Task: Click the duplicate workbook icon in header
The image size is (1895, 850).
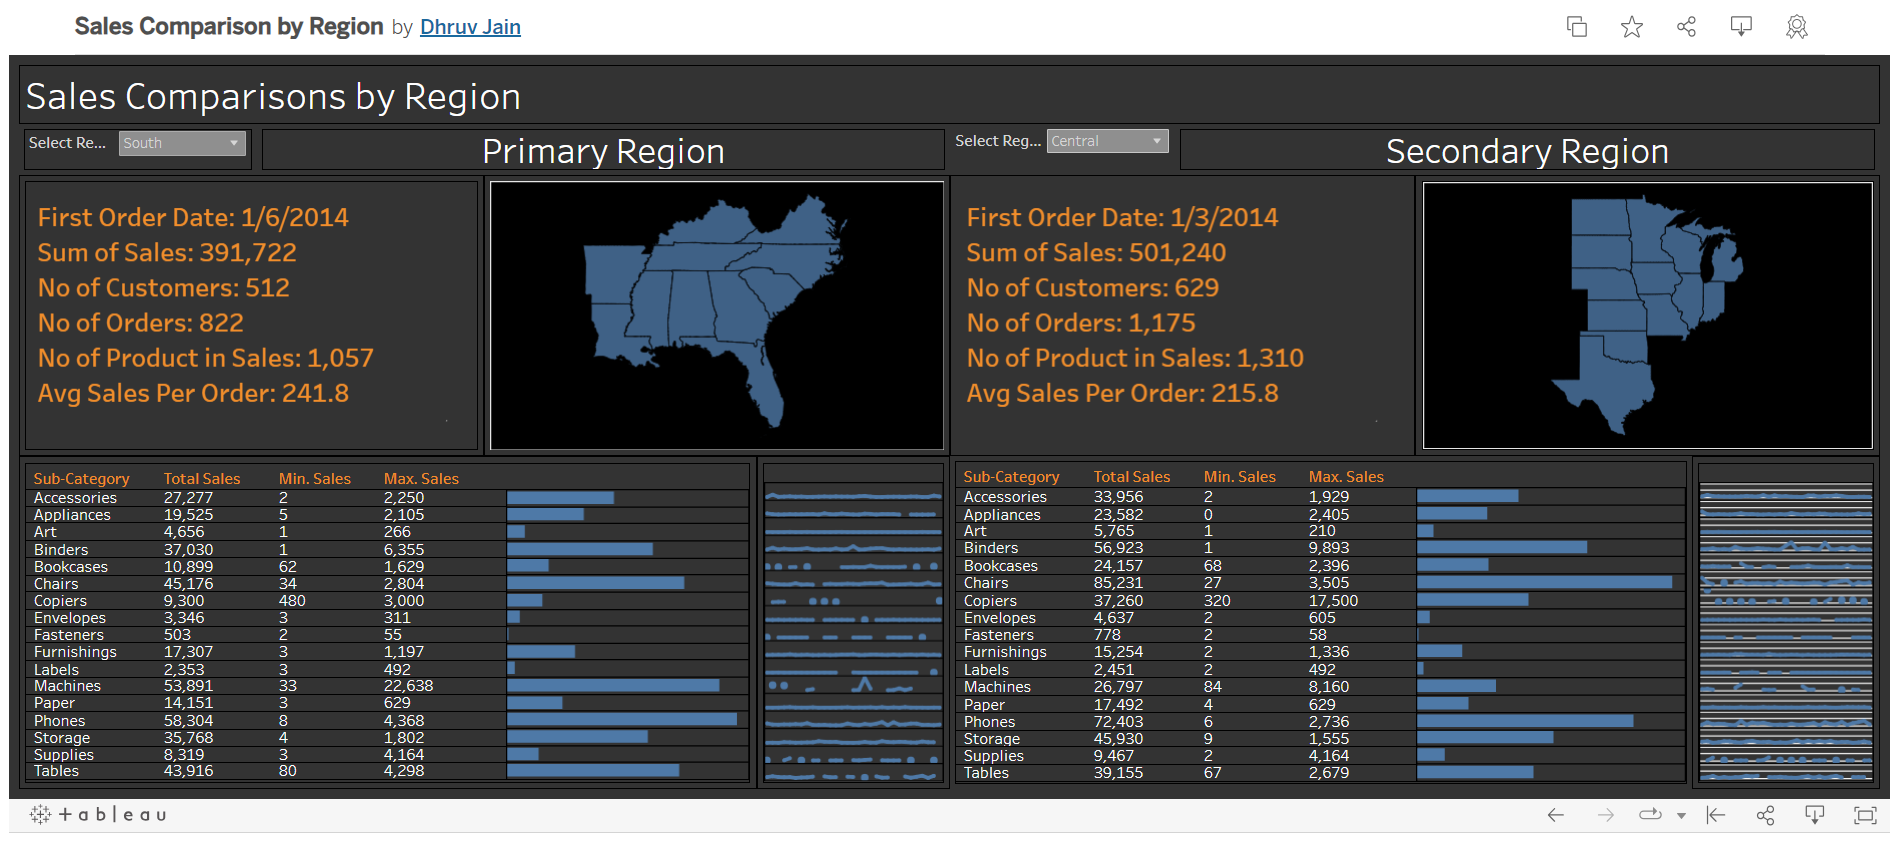Action: 1577,27
